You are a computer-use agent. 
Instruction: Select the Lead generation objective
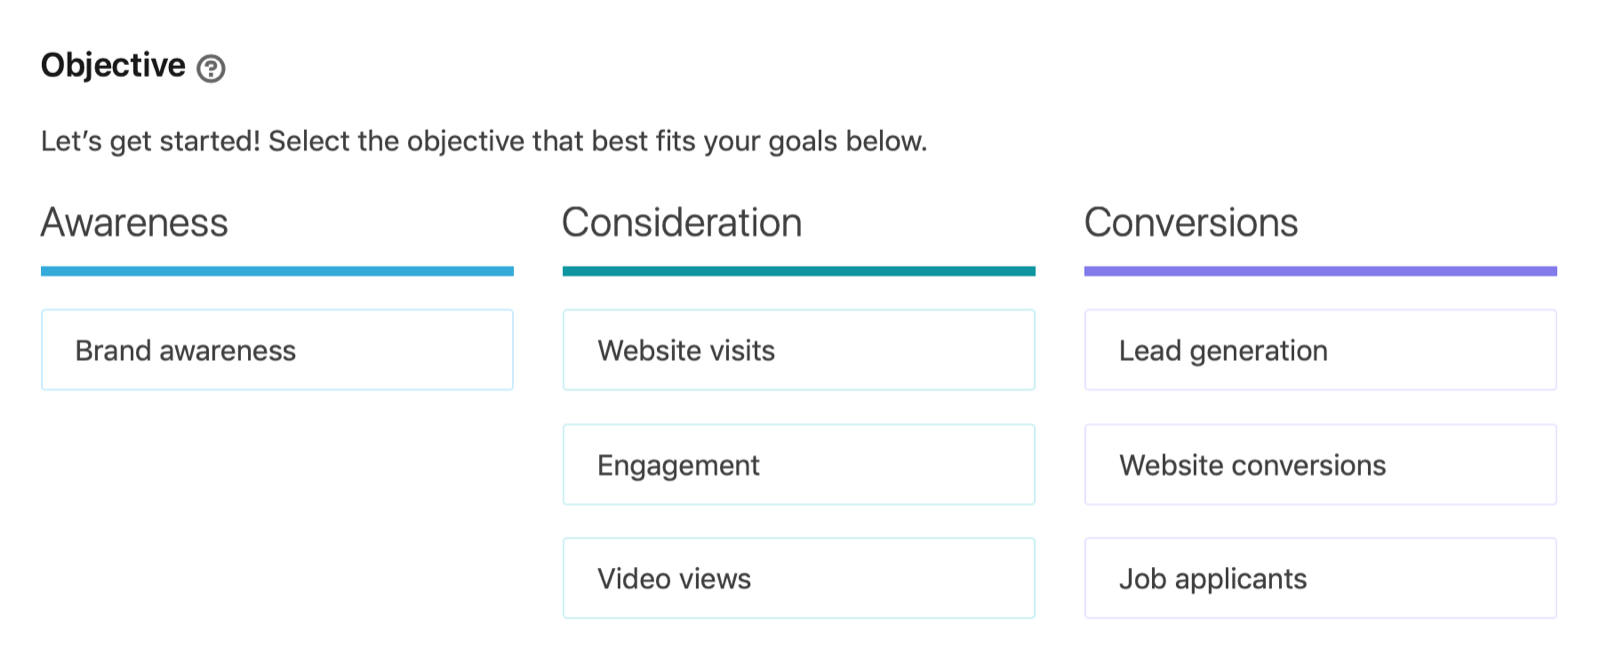[x=1320, y=350]
